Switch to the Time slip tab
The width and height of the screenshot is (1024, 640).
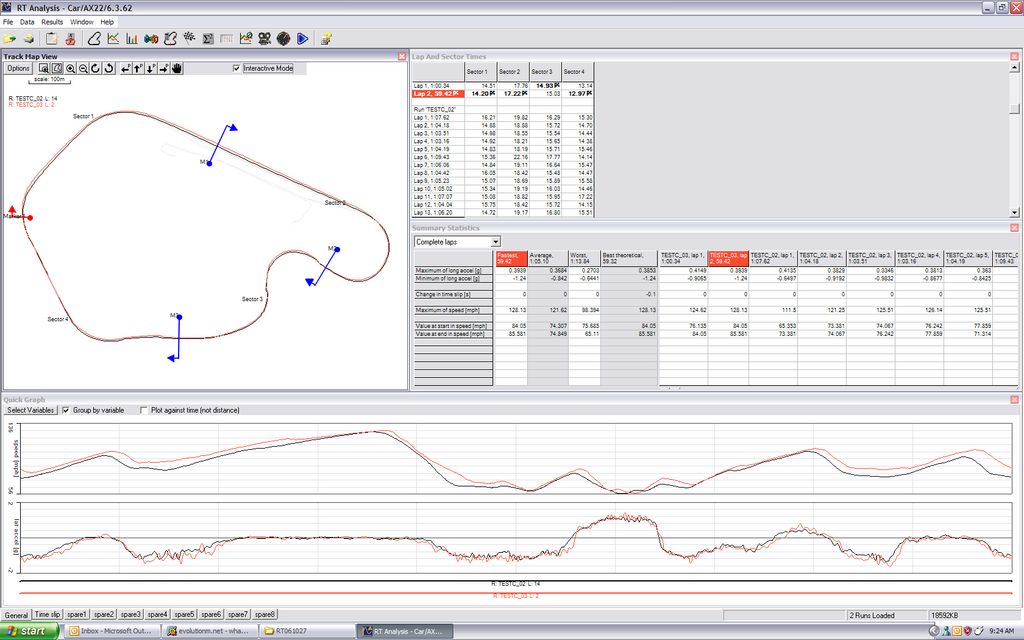click(x=47, y=614)
